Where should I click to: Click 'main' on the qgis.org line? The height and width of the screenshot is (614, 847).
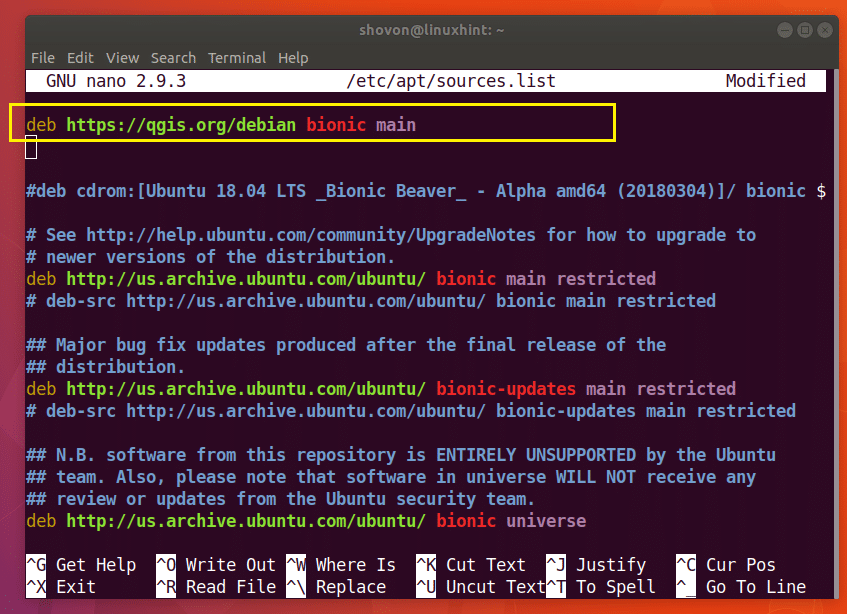pos(396,125)
